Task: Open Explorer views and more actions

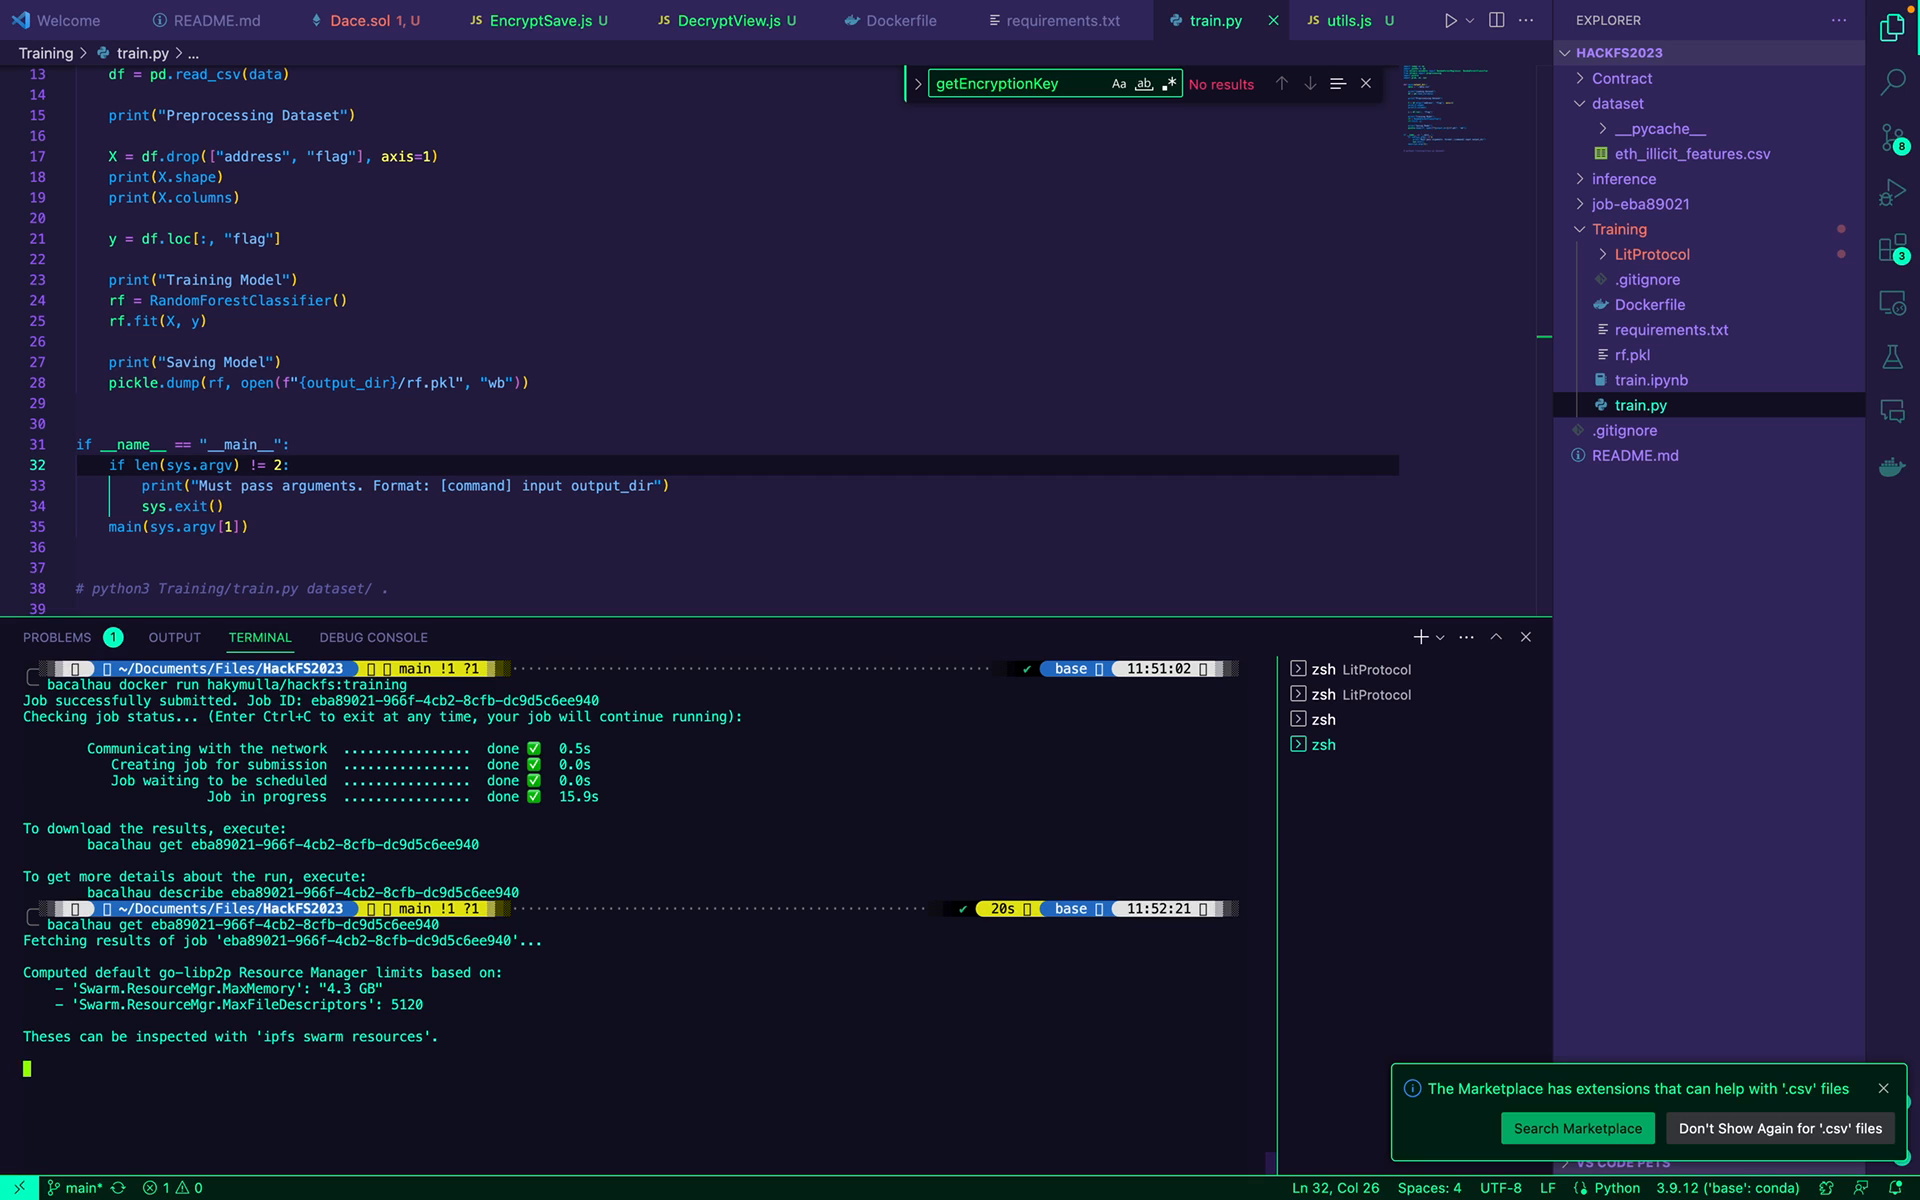Action: pos(1838,20)
